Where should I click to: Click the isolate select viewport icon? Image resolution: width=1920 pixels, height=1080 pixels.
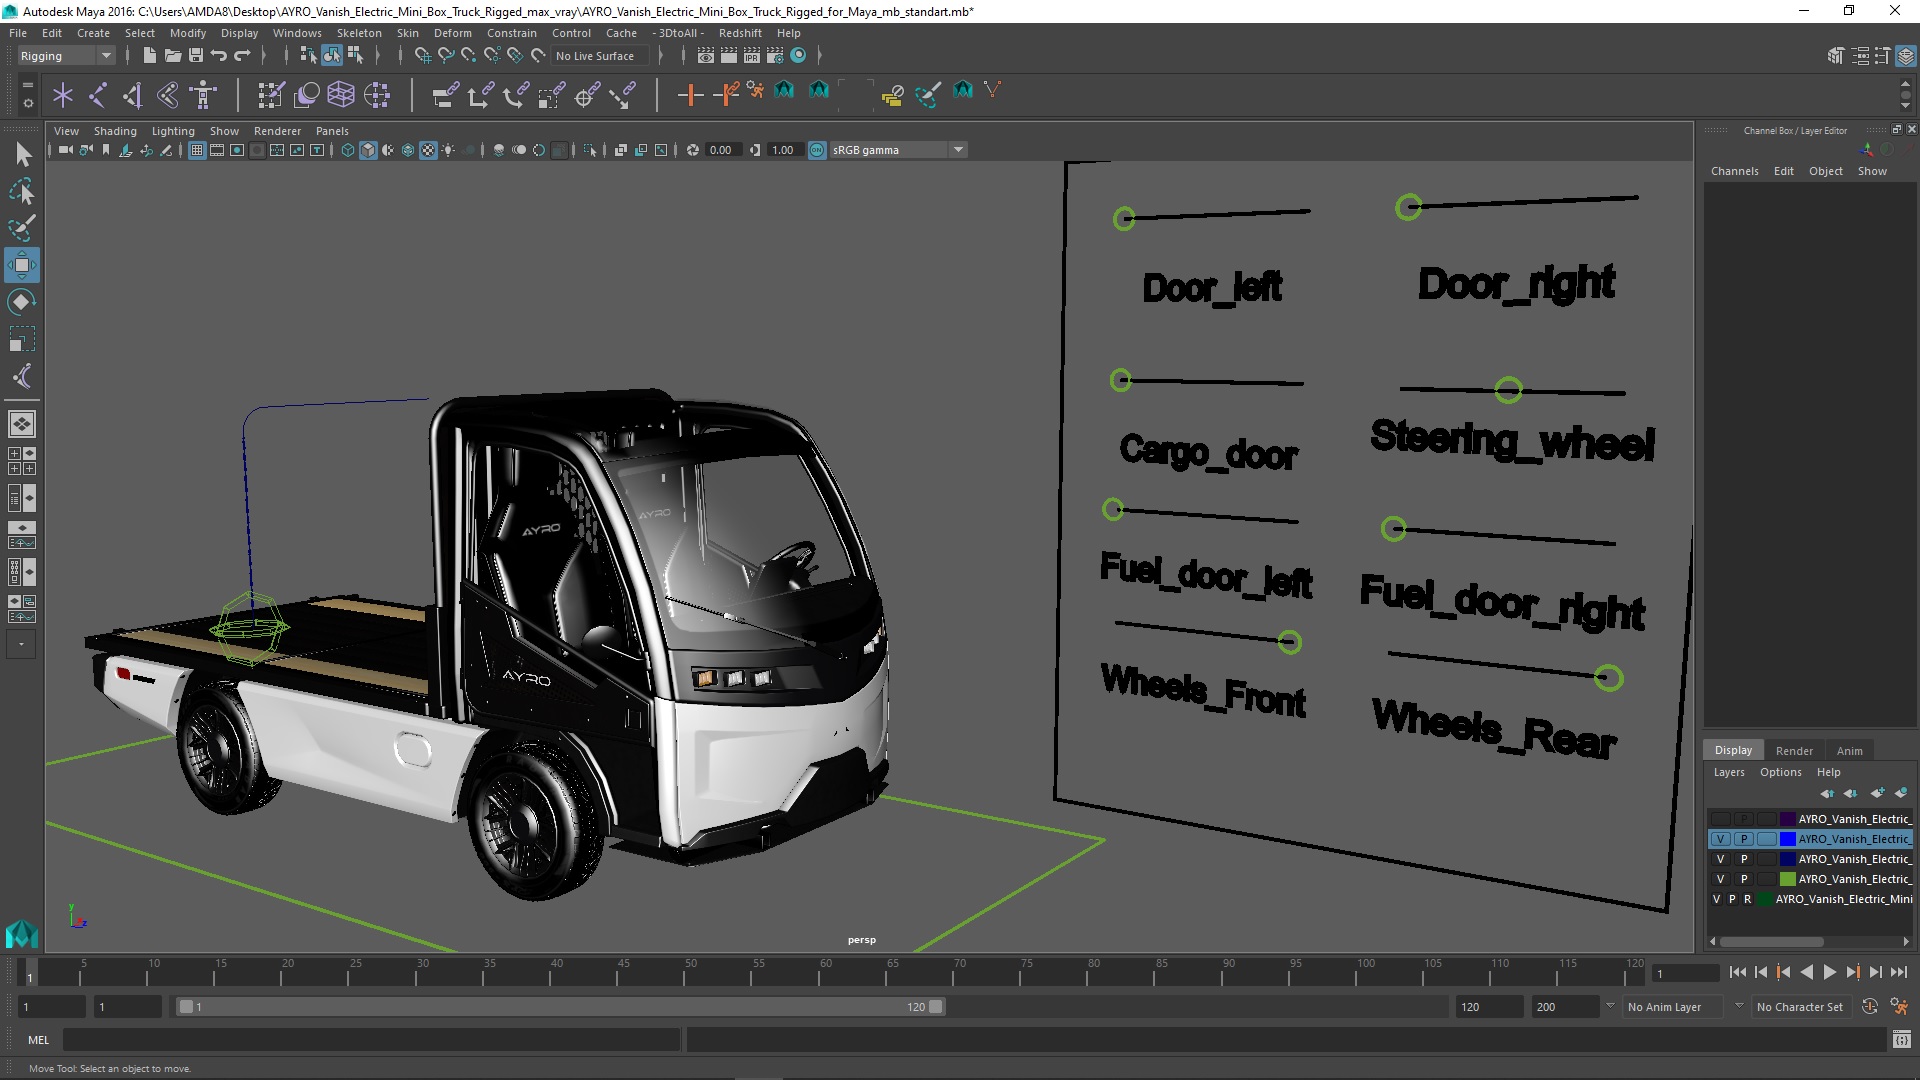(590, 150)
